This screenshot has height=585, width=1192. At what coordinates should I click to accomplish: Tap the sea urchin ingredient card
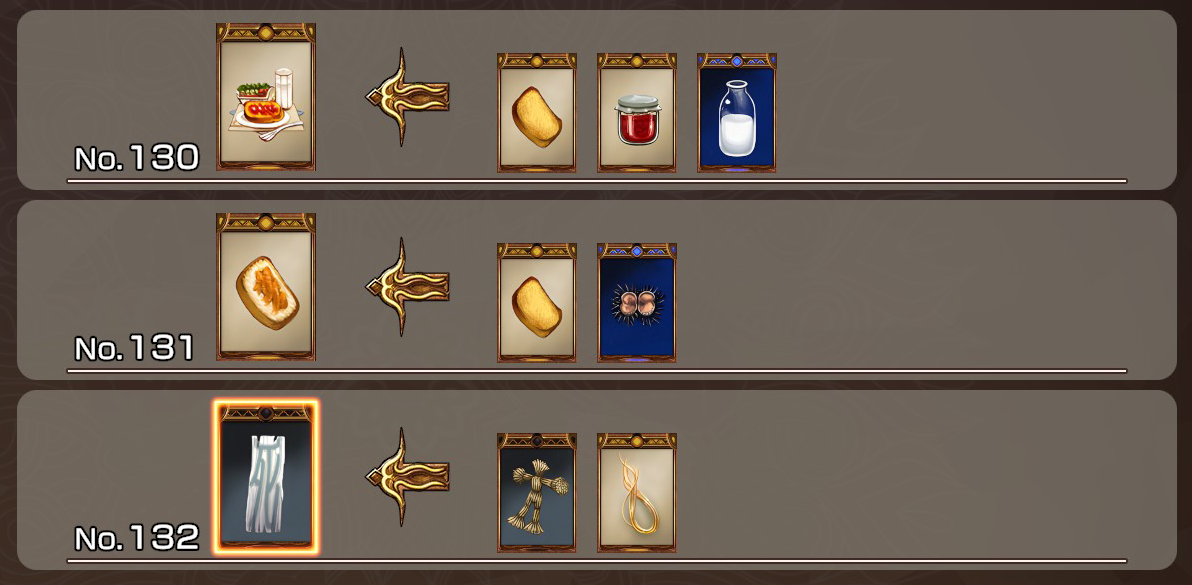pos(636,302)
